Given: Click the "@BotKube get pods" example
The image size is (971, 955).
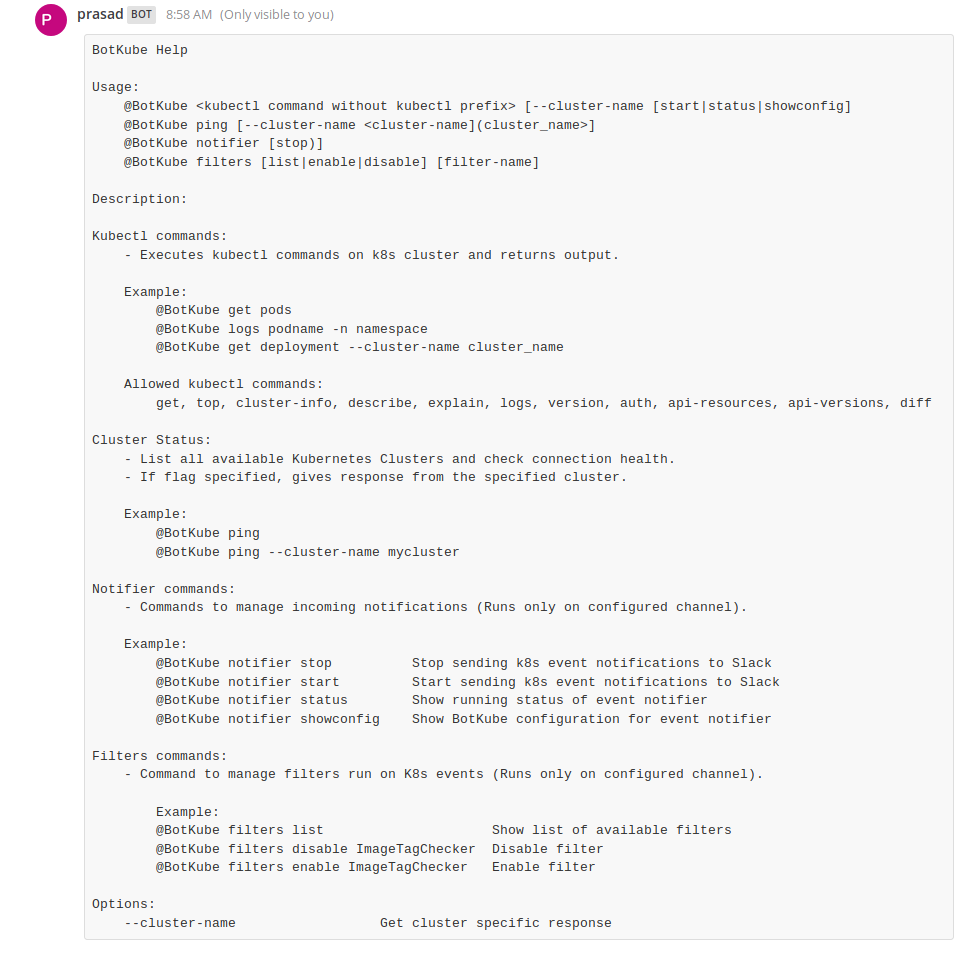Looking at the screenshot, I should tap(223, 310).
